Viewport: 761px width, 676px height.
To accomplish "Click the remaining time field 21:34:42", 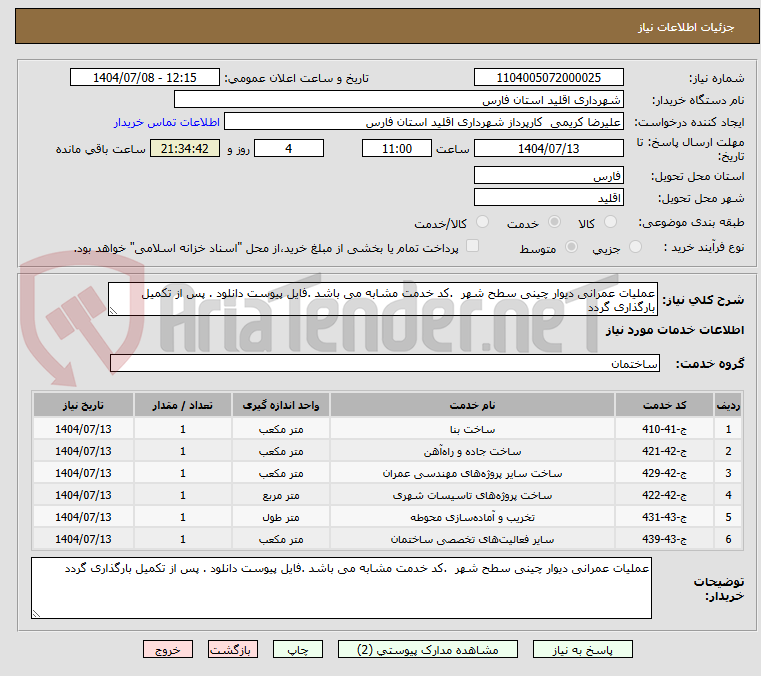I will (185, 148).
